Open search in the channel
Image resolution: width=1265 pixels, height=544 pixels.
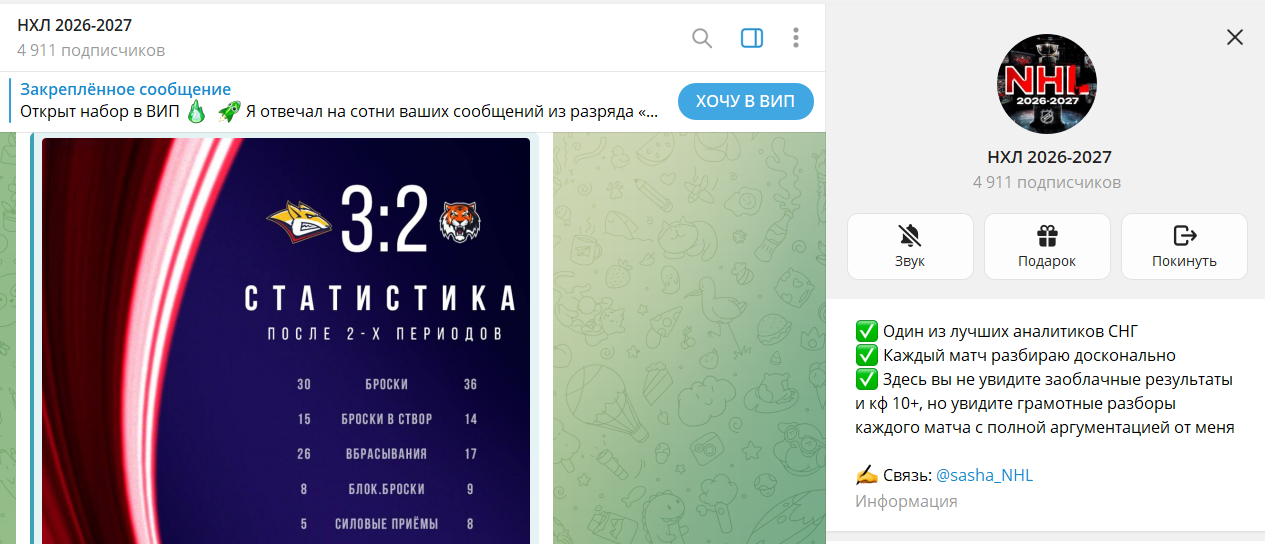(702, 38)
